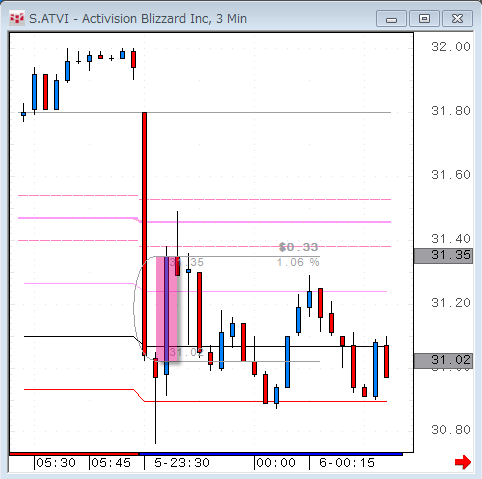This screenshot has height=479, width=482.
Task: Click the red session bar above time axis
Action: (x=74, y=454)
